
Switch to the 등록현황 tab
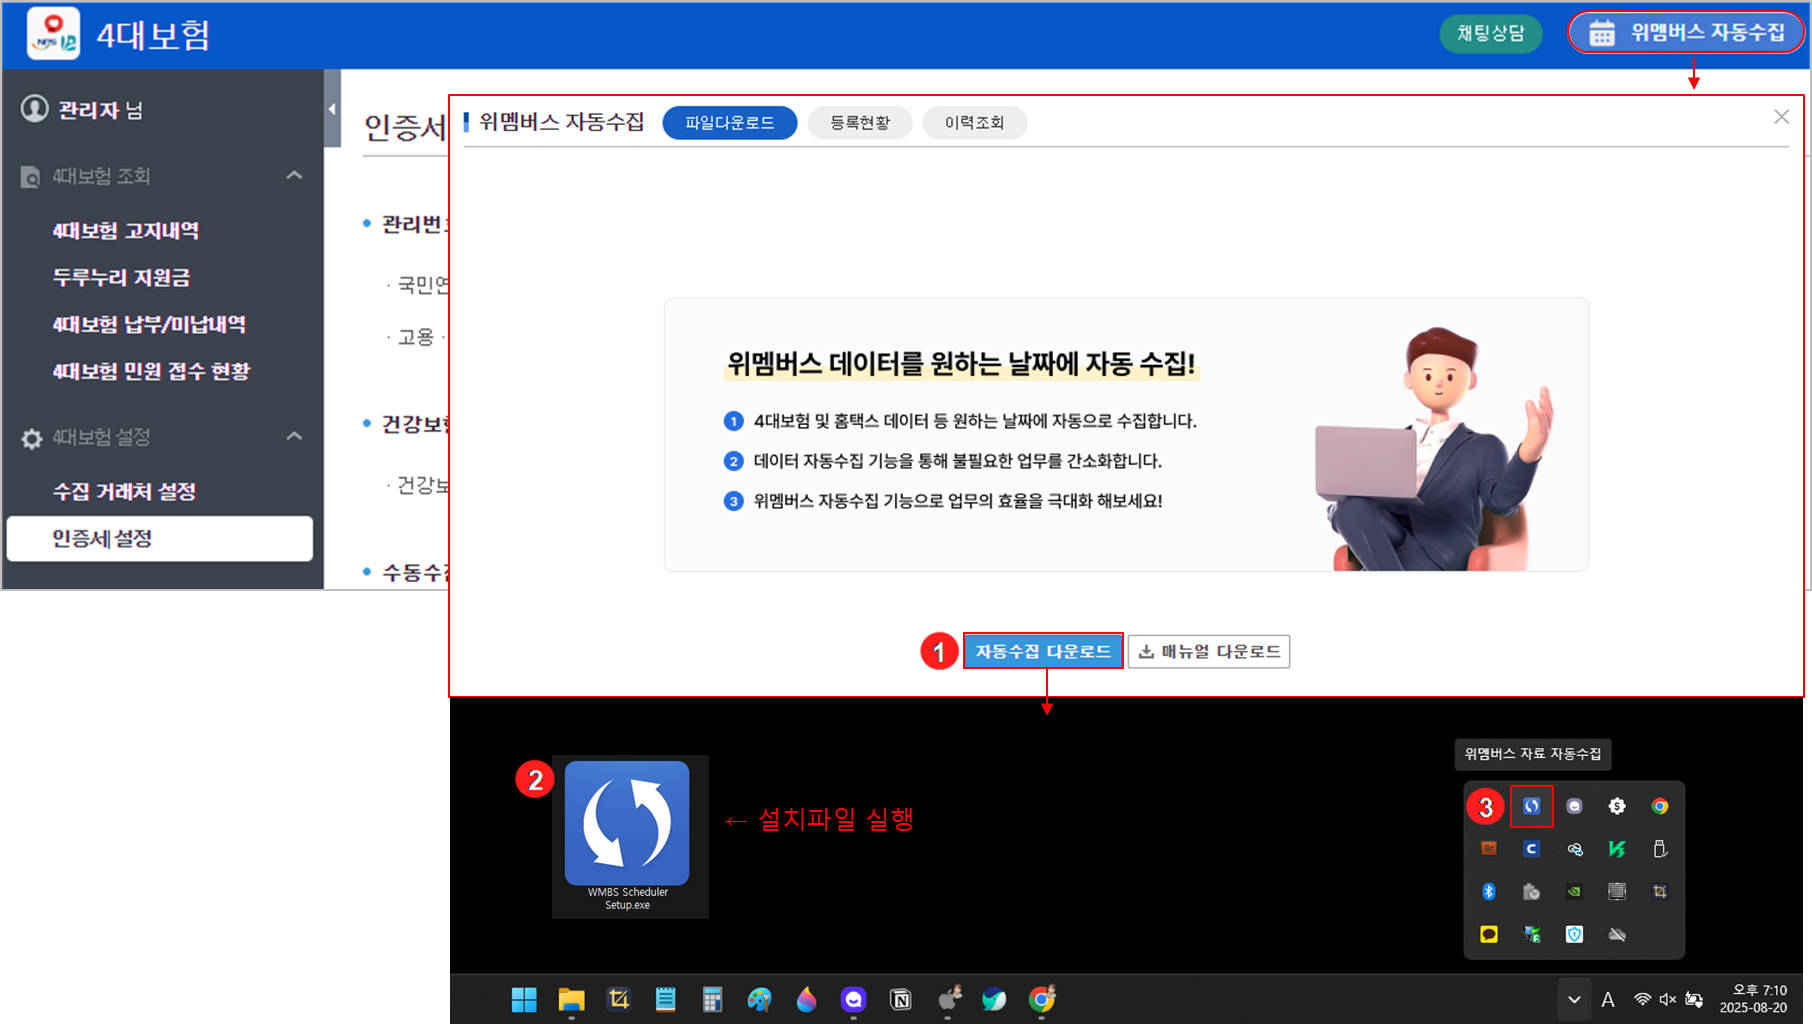(860, 123)
